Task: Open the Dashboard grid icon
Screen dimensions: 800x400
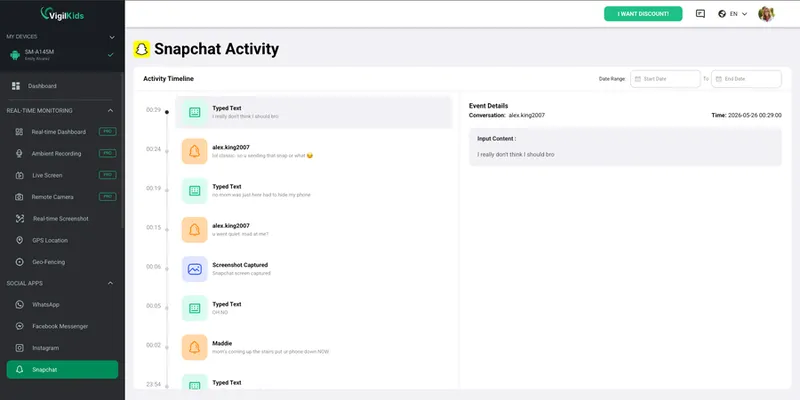Action: (x=16, y=86)
